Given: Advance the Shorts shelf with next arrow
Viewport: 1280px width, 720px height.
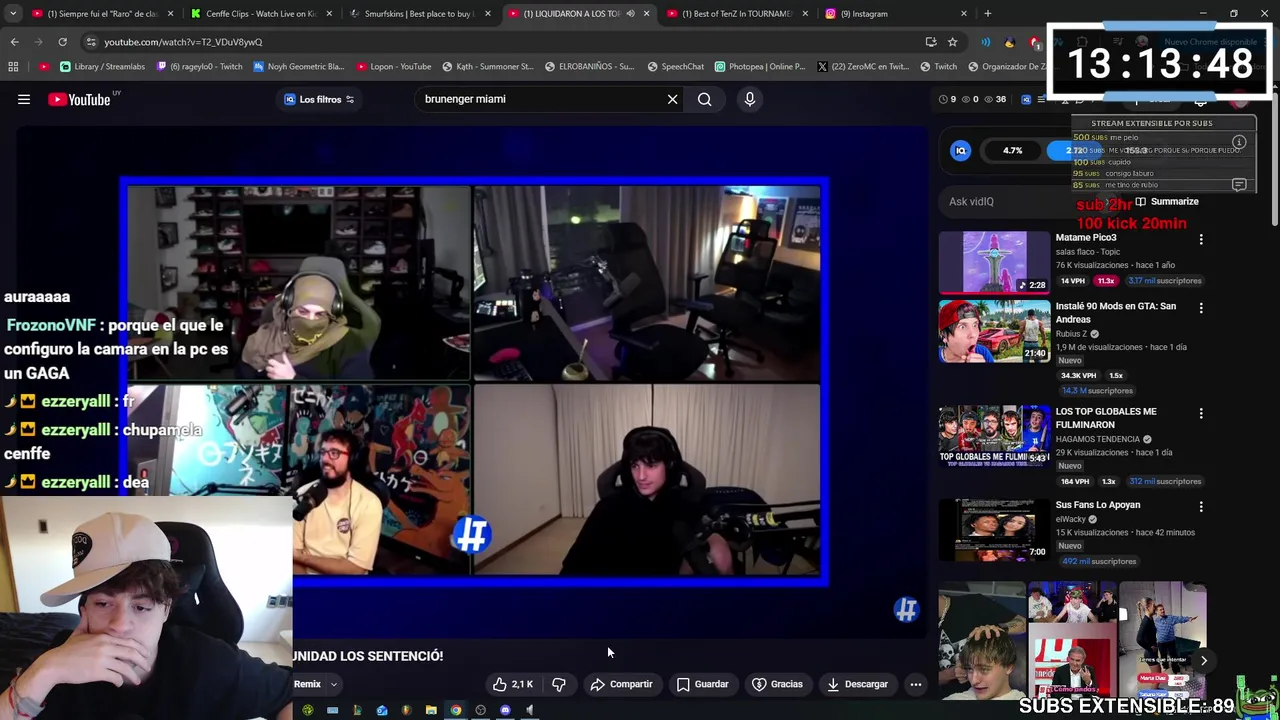Looking at the screenshot, I should pos(1203,660).
